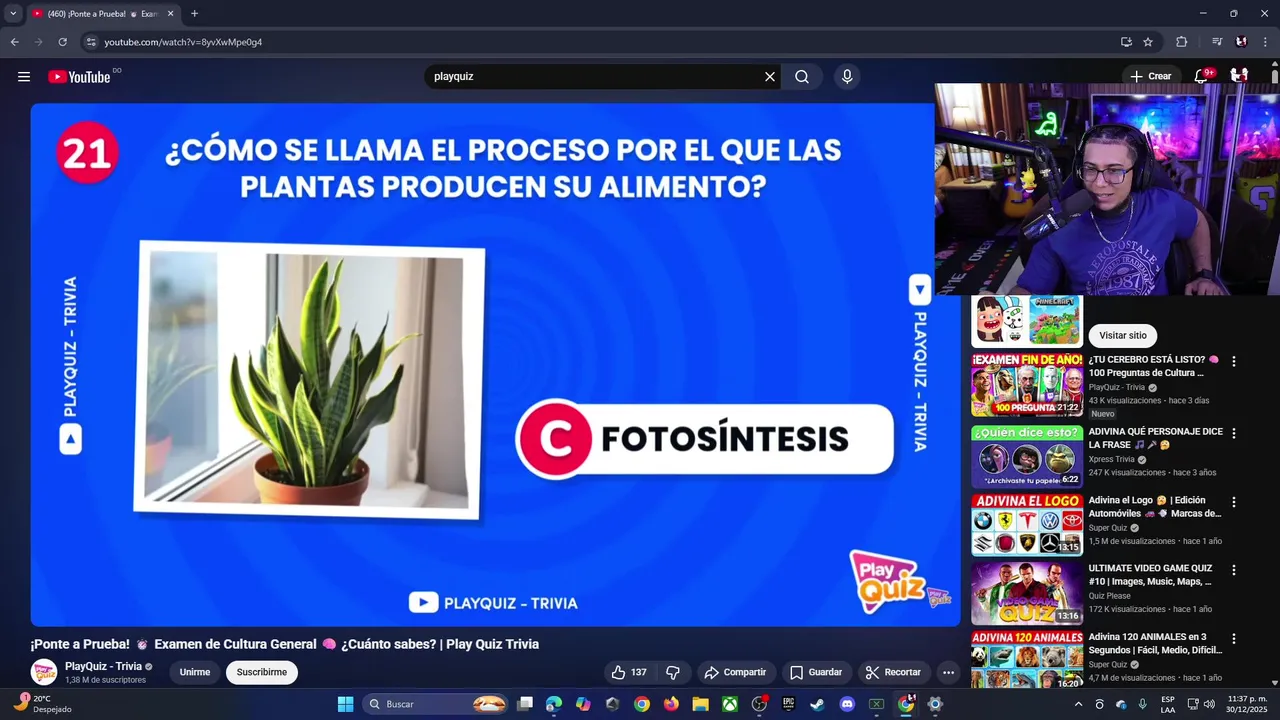
Task: Open PlayQuiz - Trivia channel name link
Action: point(104,666)
